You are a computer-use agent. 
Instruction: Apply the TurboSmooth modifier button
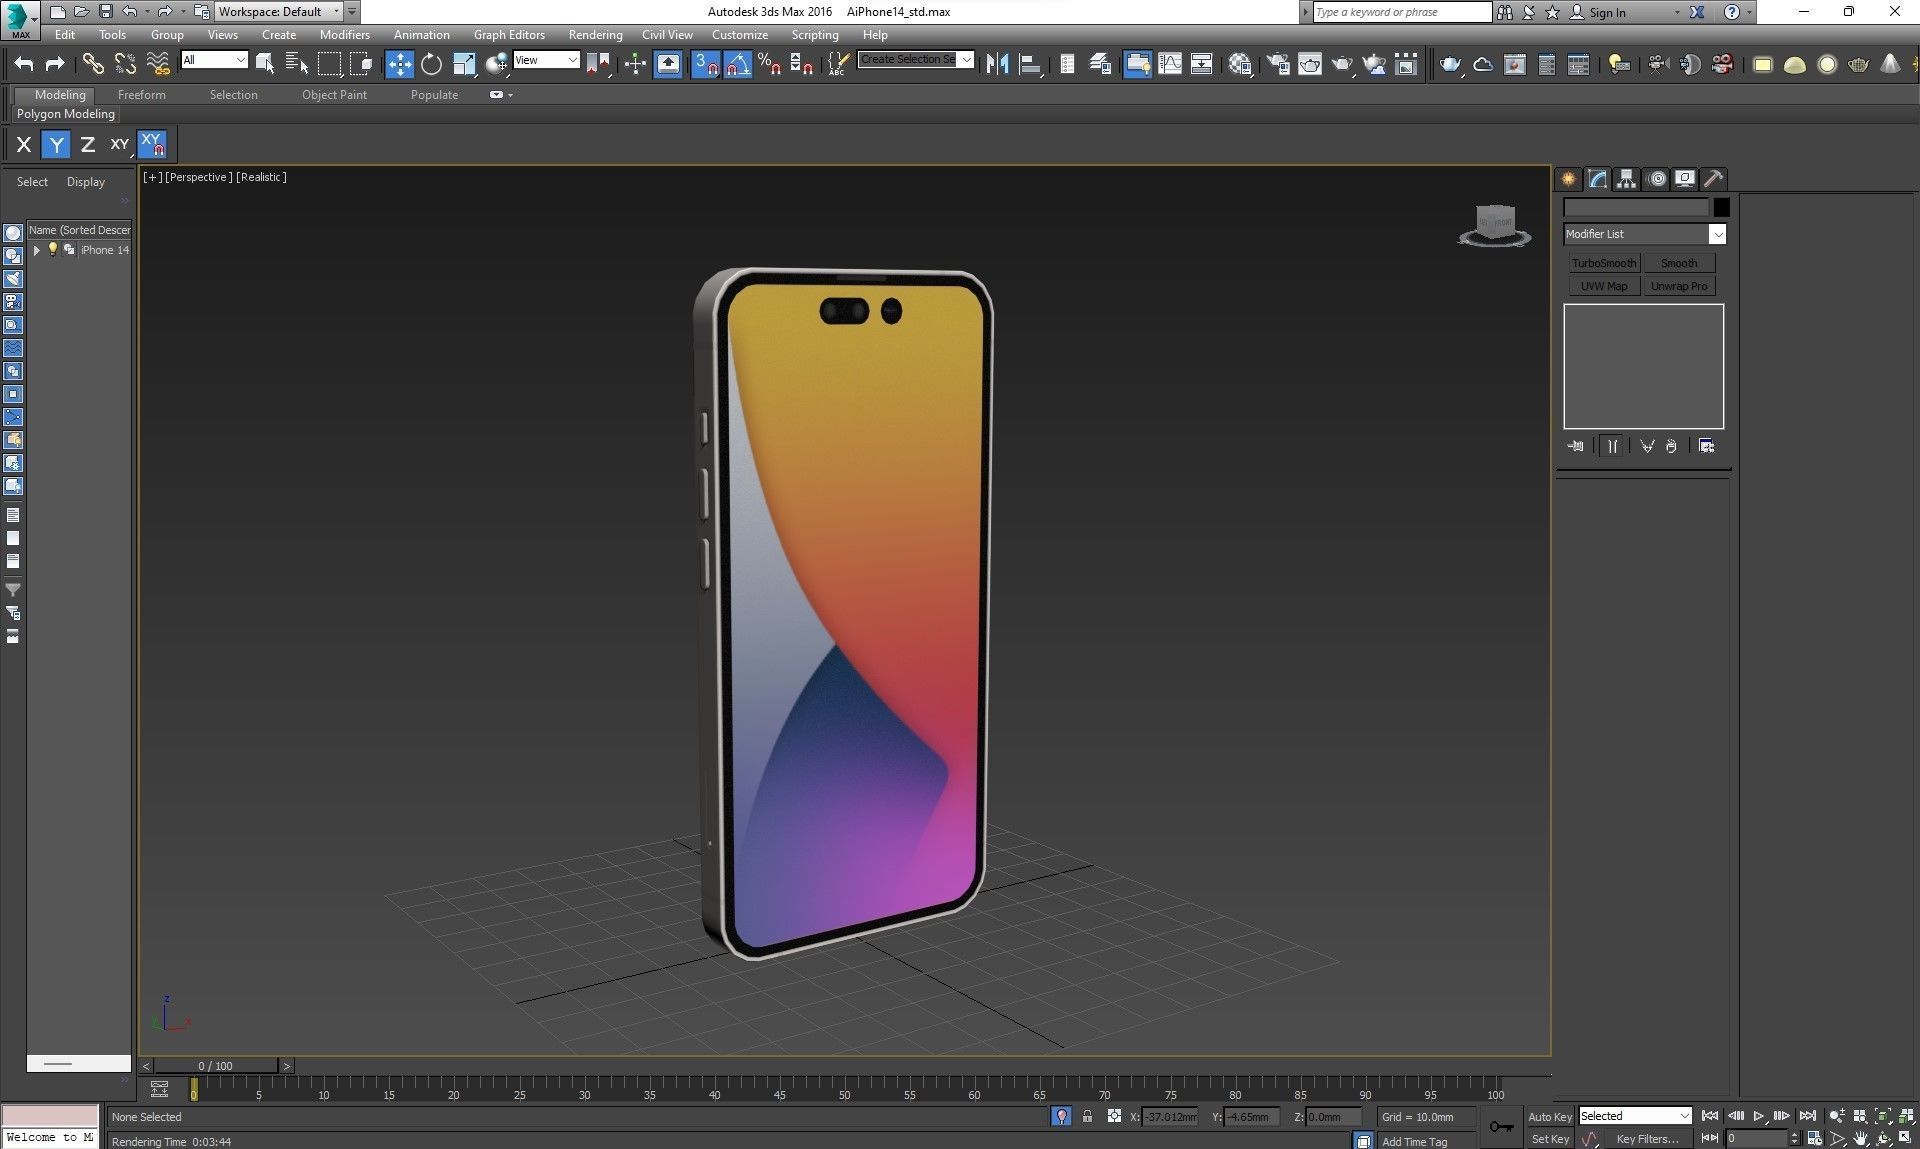(x=1604, y=263)
